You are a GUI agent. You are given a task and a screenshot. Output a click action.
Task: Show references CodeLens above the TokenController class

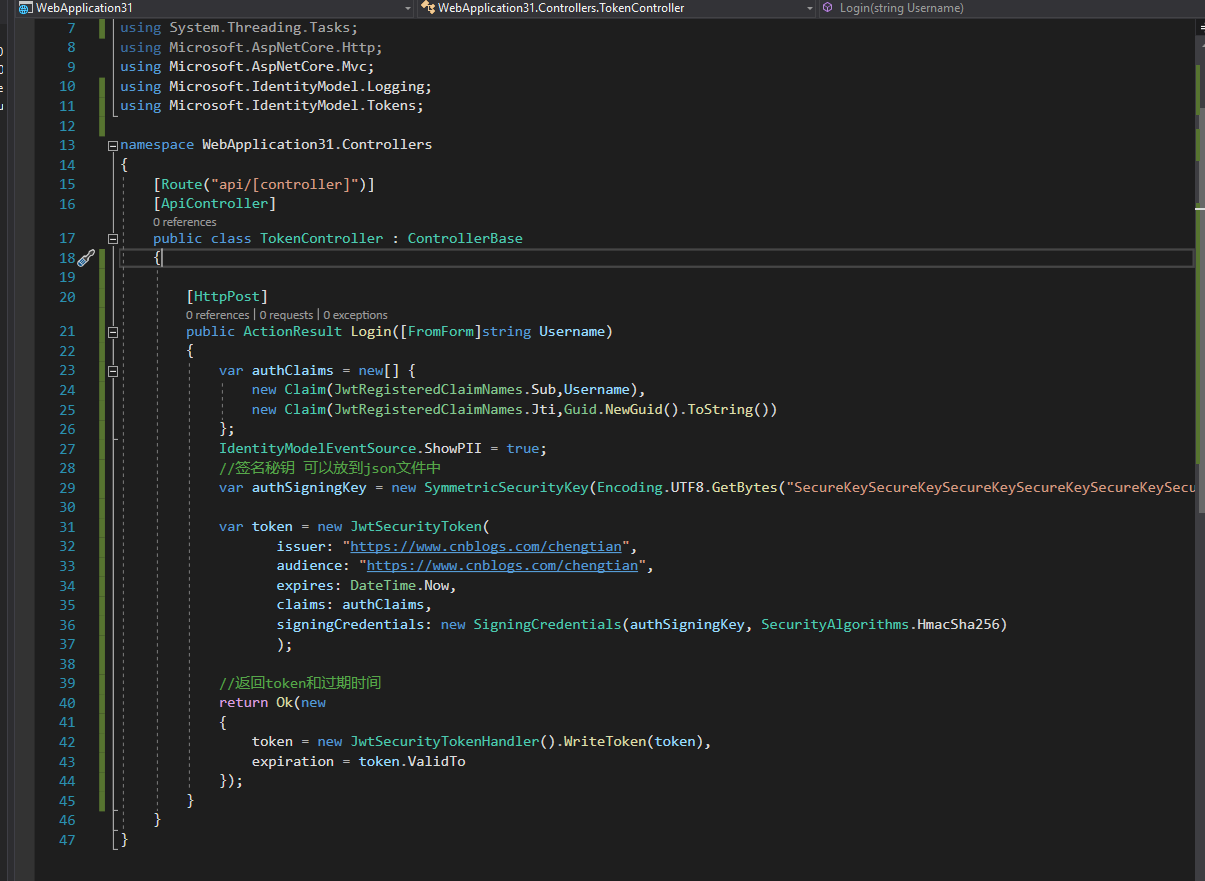coord(184,222)
